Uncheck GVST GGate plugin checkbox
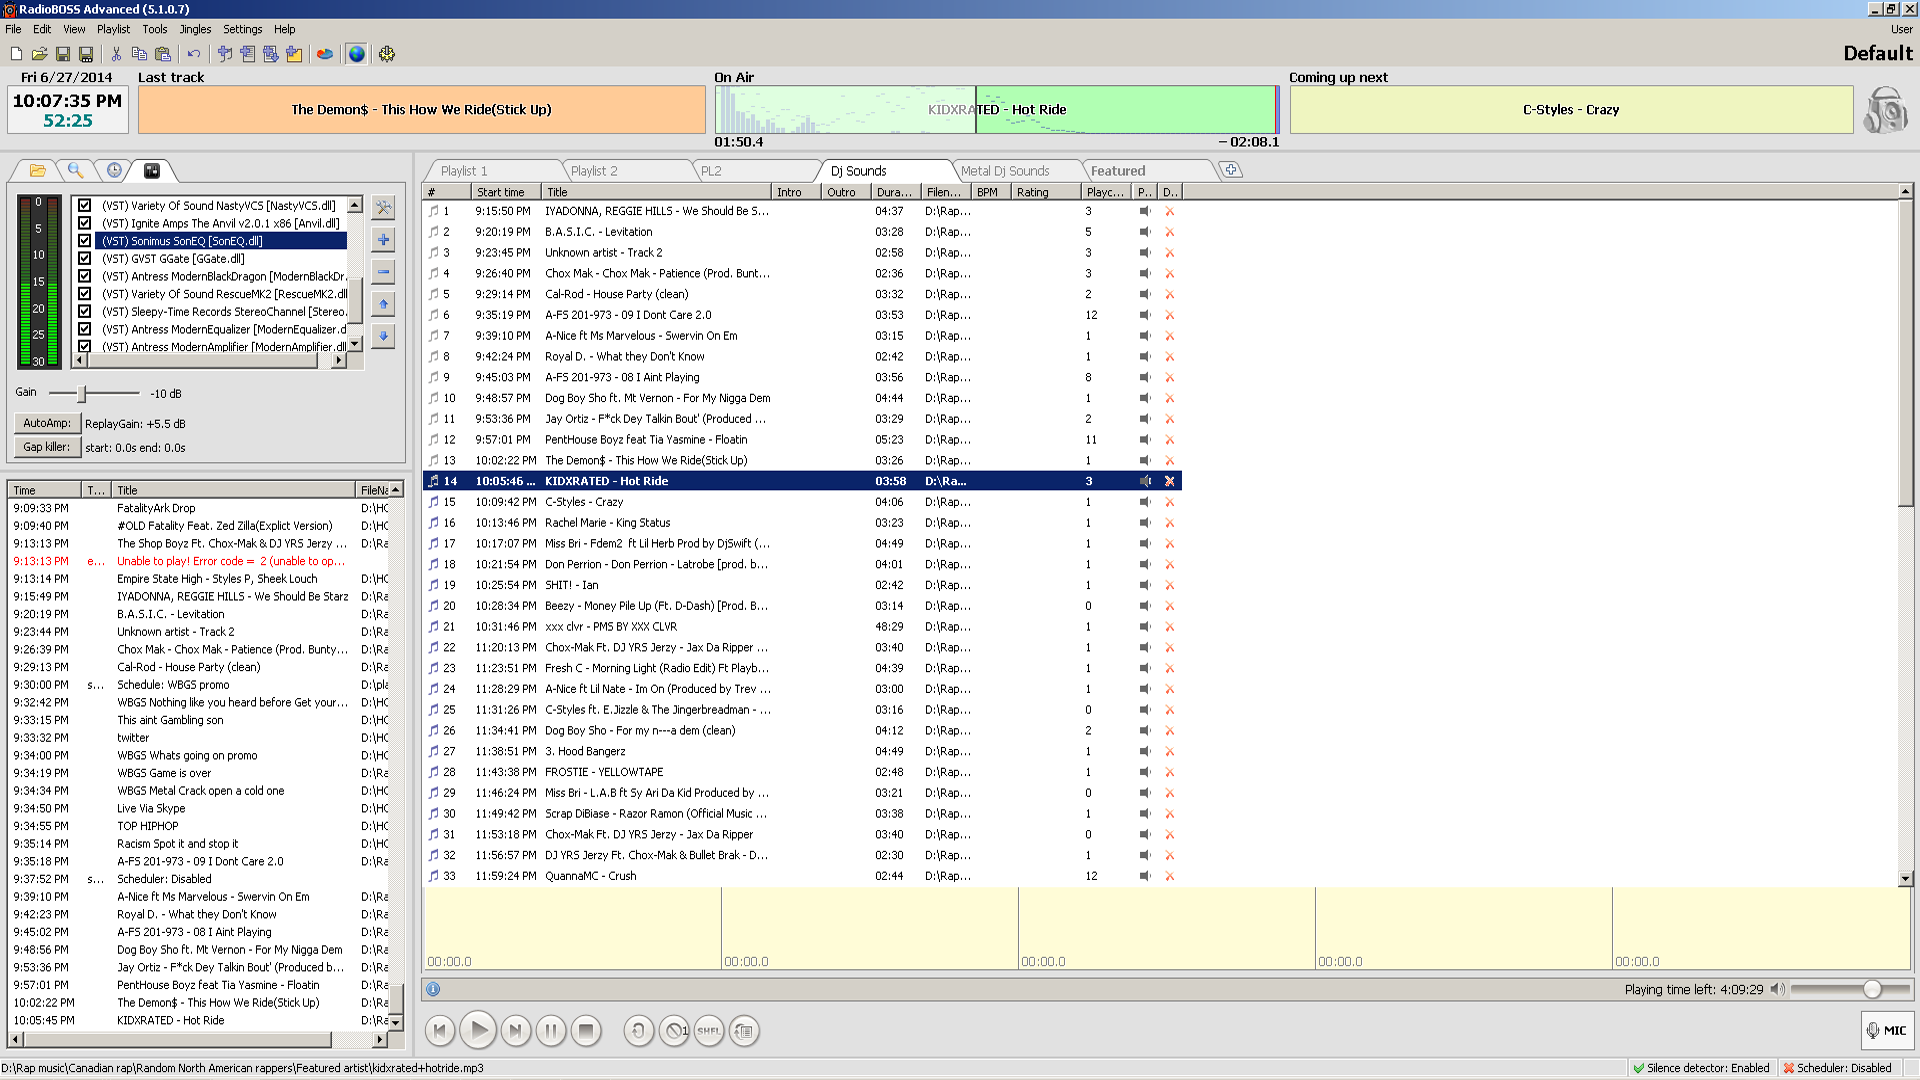The height and width of the screenshot is (1080, 1920). (x=85, y=258)
